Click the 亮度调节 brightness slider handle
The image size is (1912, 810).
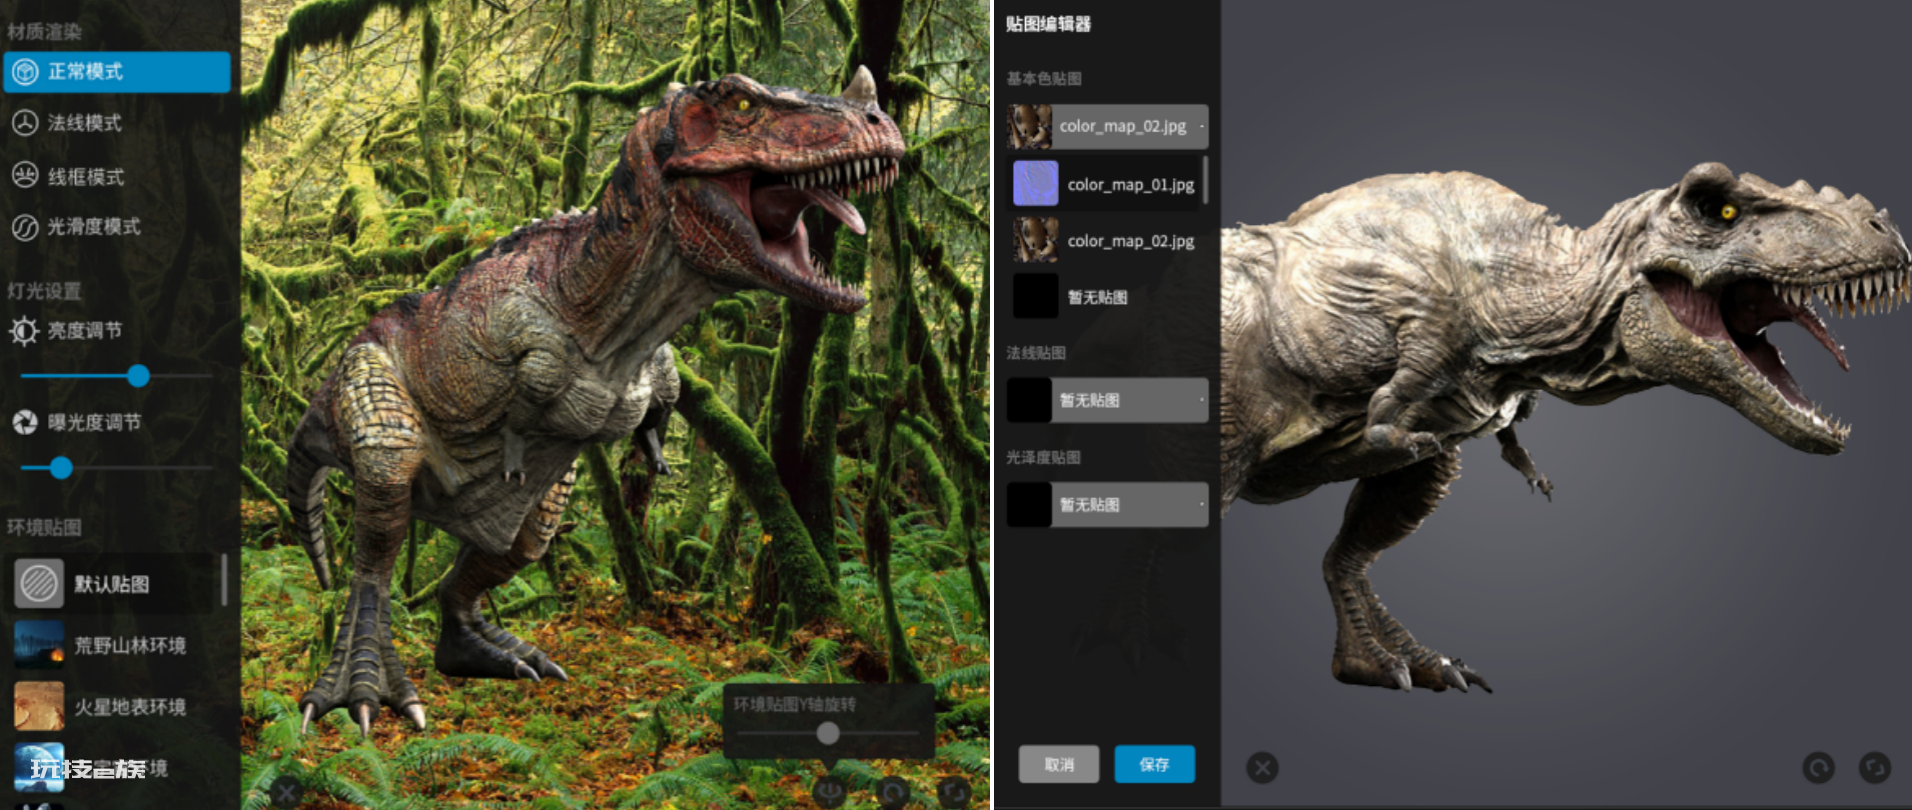point(139,376)
